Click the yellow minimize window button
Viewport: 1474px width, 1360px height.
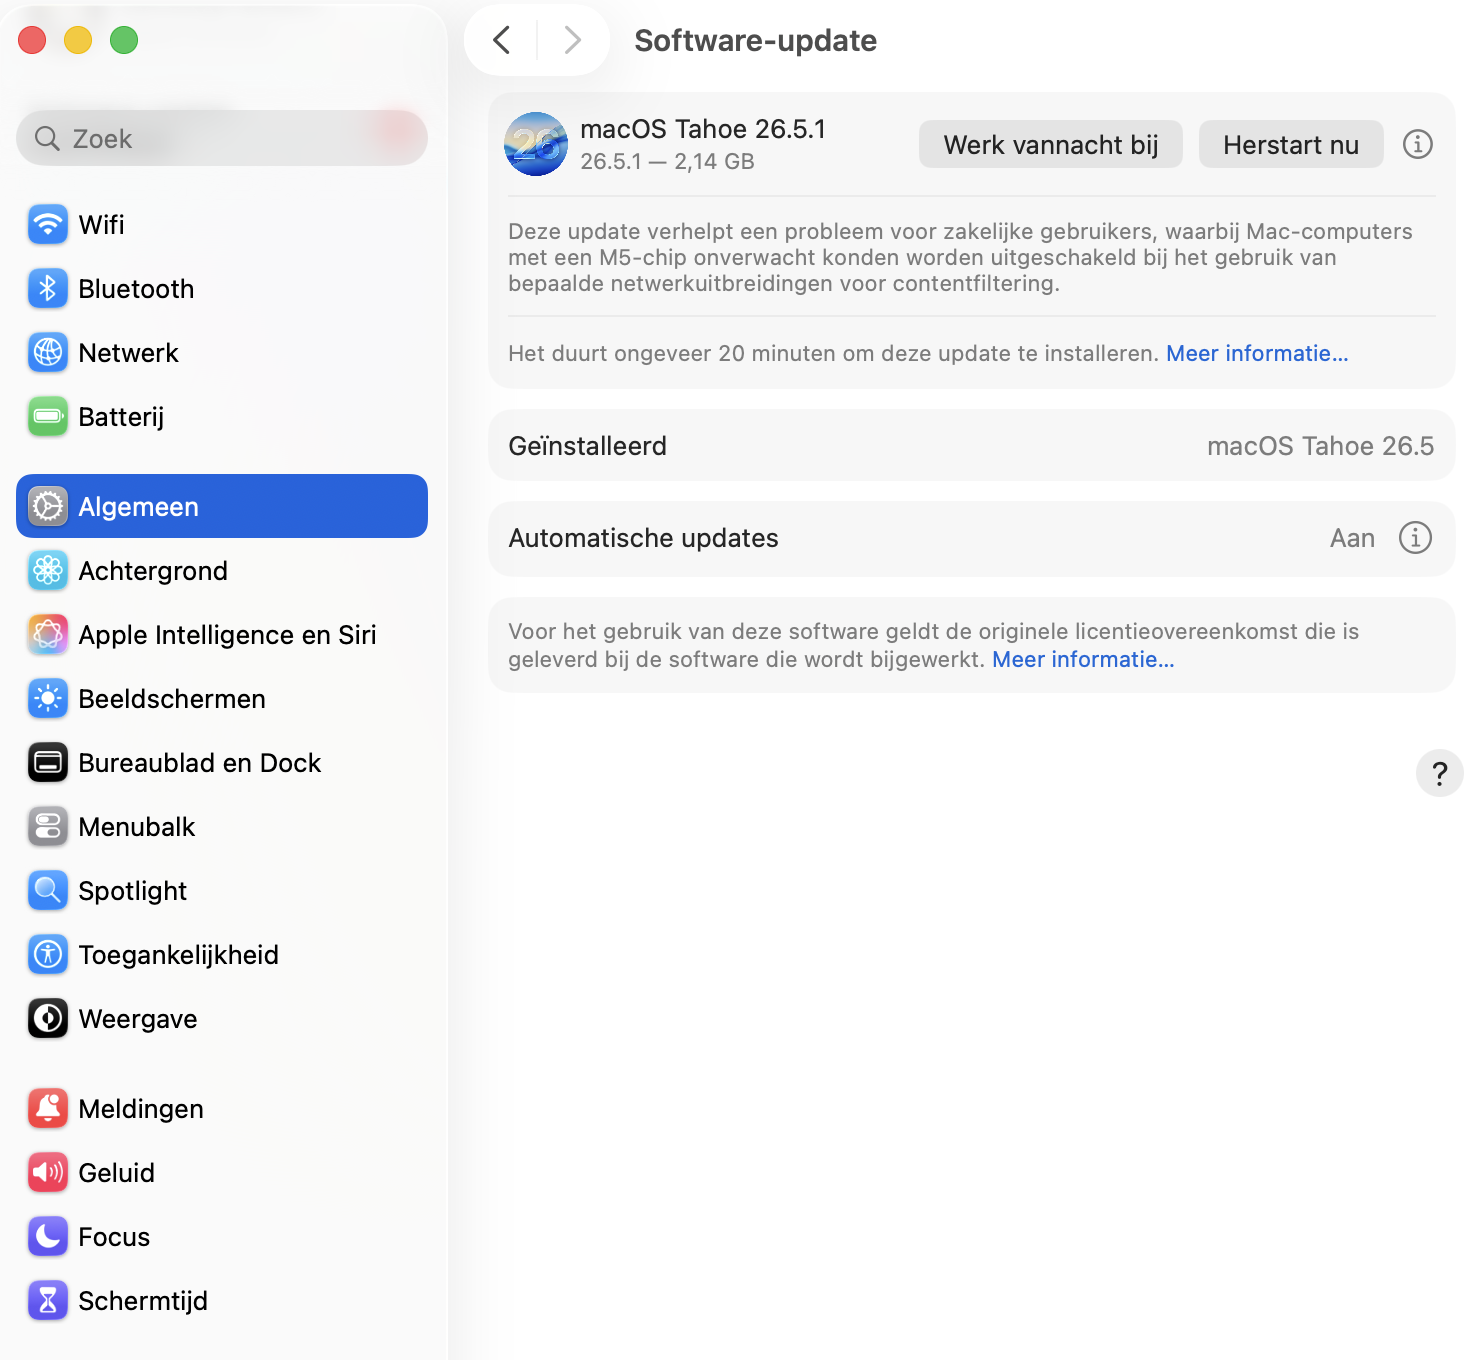pyautogui.click(x=78, y=40)
